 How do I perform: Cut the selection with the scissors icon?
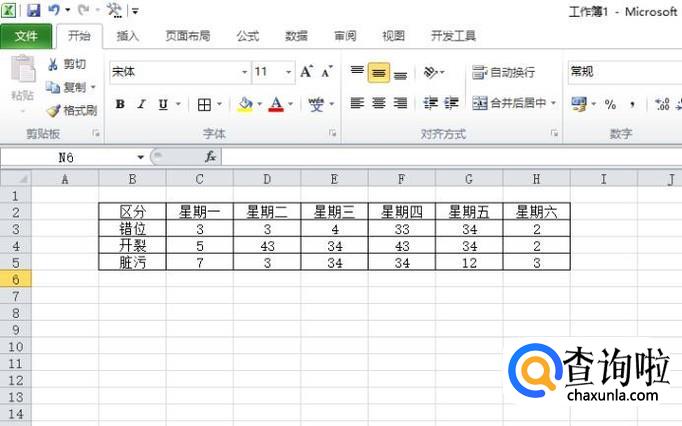[67, 64]
